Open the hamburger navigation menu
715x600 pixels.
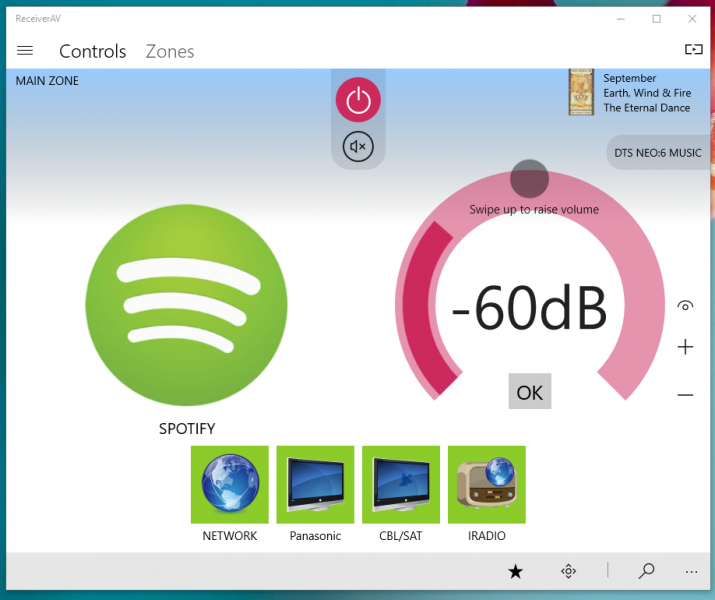[25, 51]
